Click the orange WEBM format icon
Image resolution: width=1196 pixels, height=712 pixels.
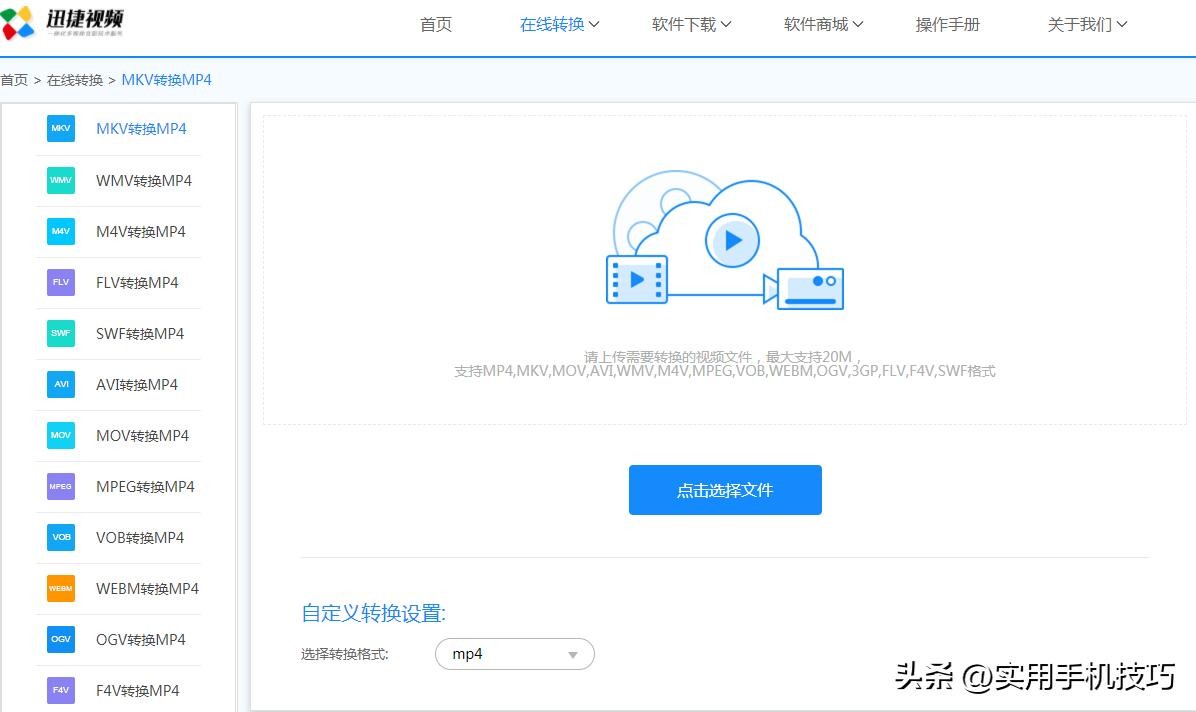(61, 589)
